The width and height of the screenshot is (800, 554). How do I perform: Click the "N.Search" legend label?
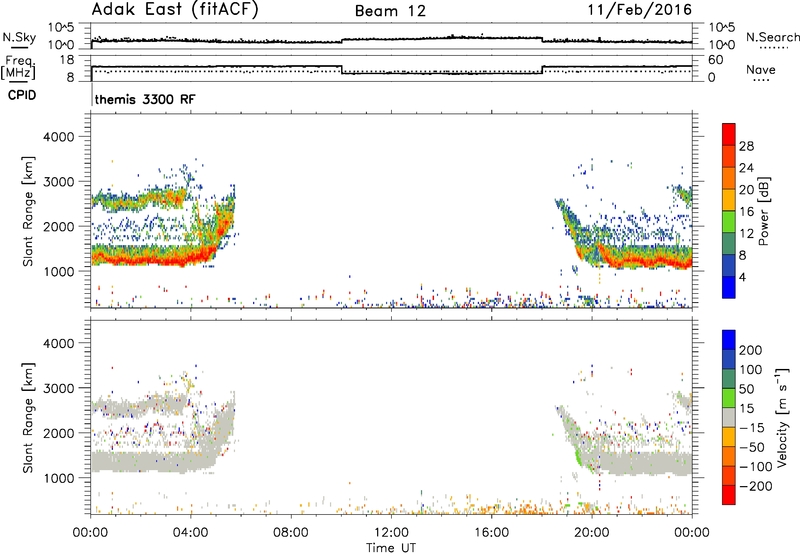[772, 37]
